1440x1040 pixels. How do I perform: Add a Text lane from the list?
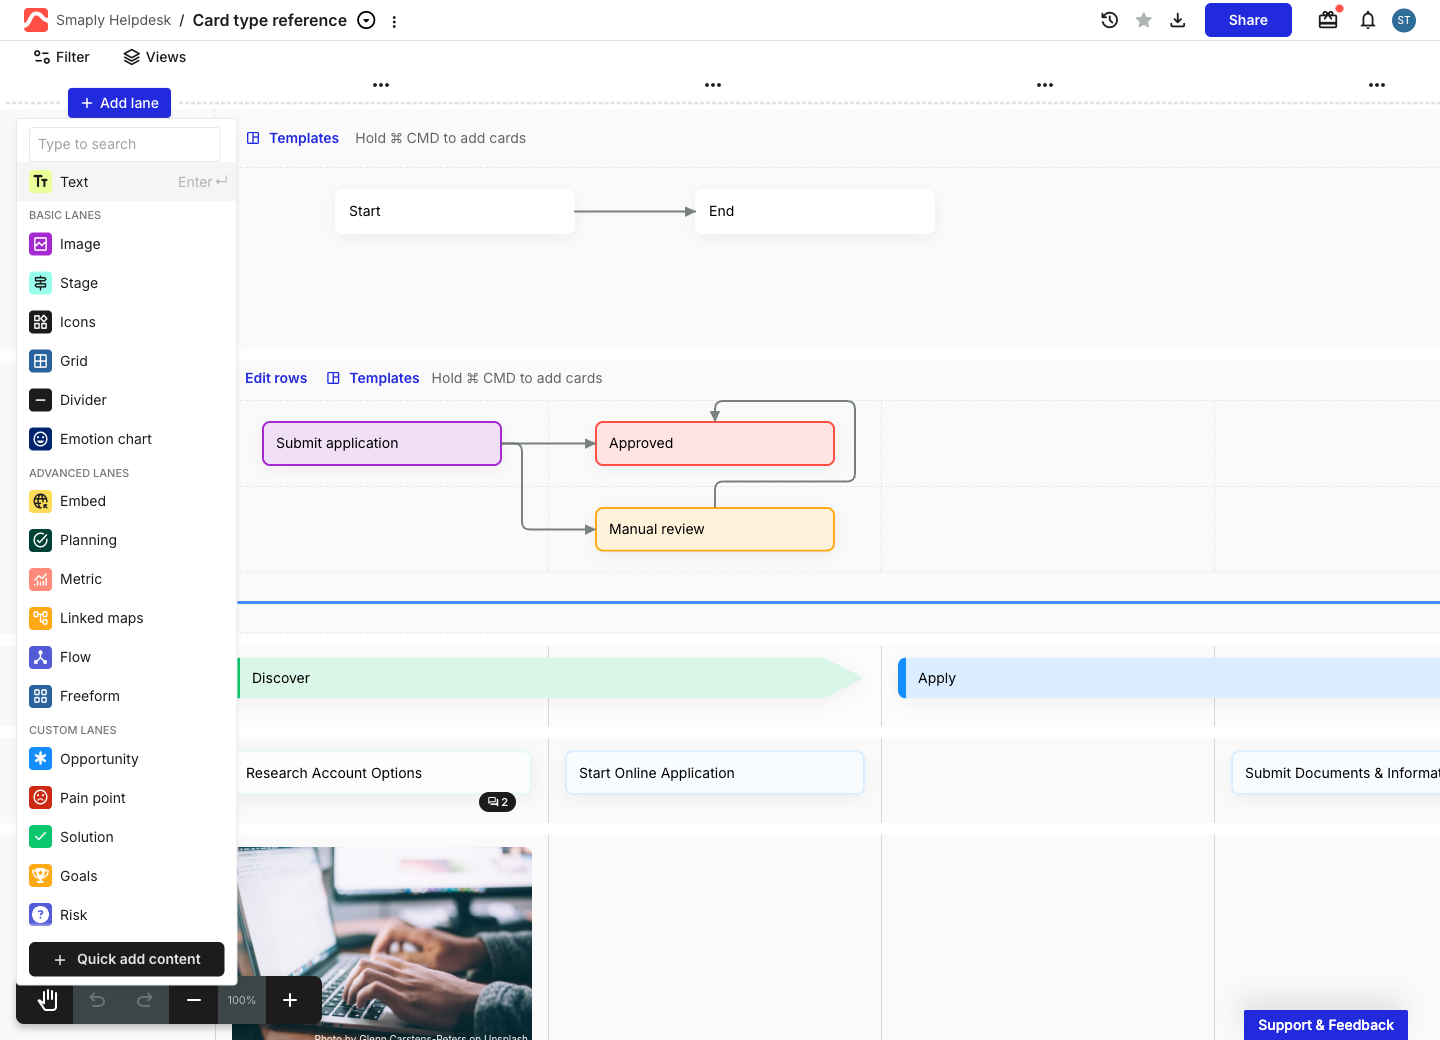pyautogui.click(x=127, y=182)
